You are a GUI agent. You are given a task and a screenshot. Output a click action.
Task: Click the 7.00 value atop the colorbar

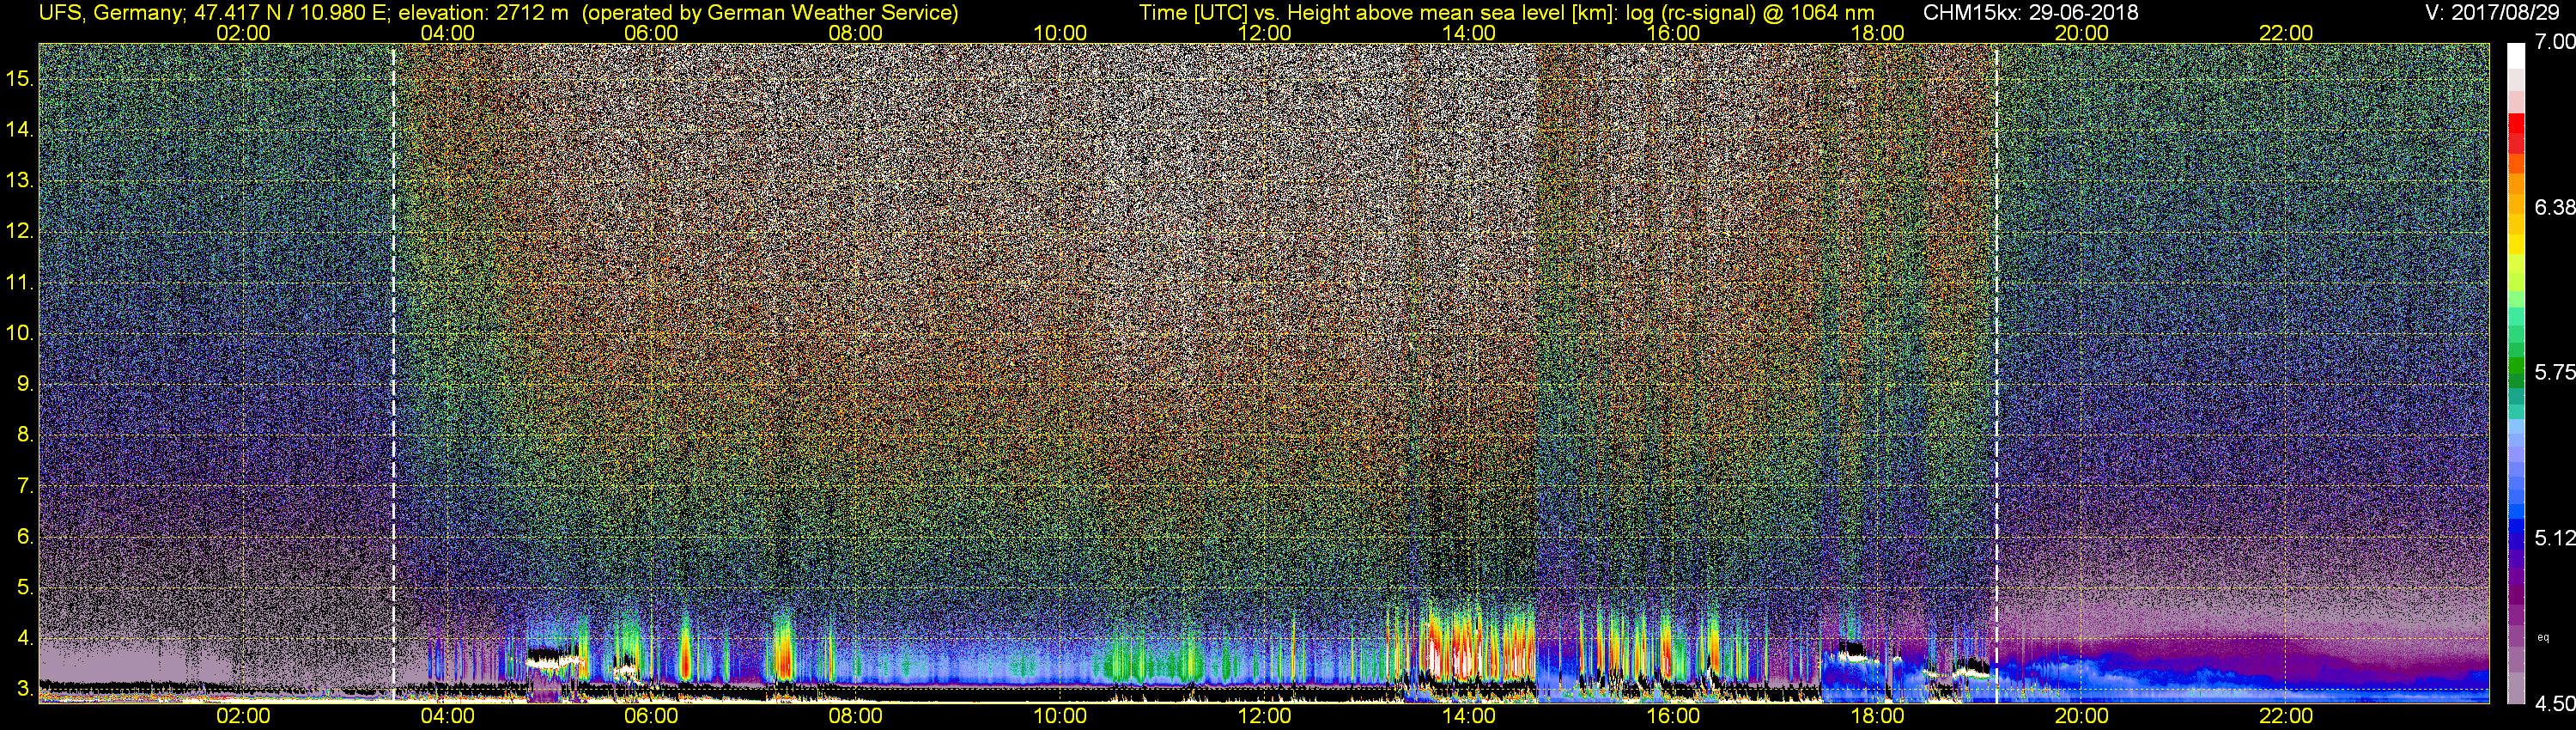click(2555, 42)
